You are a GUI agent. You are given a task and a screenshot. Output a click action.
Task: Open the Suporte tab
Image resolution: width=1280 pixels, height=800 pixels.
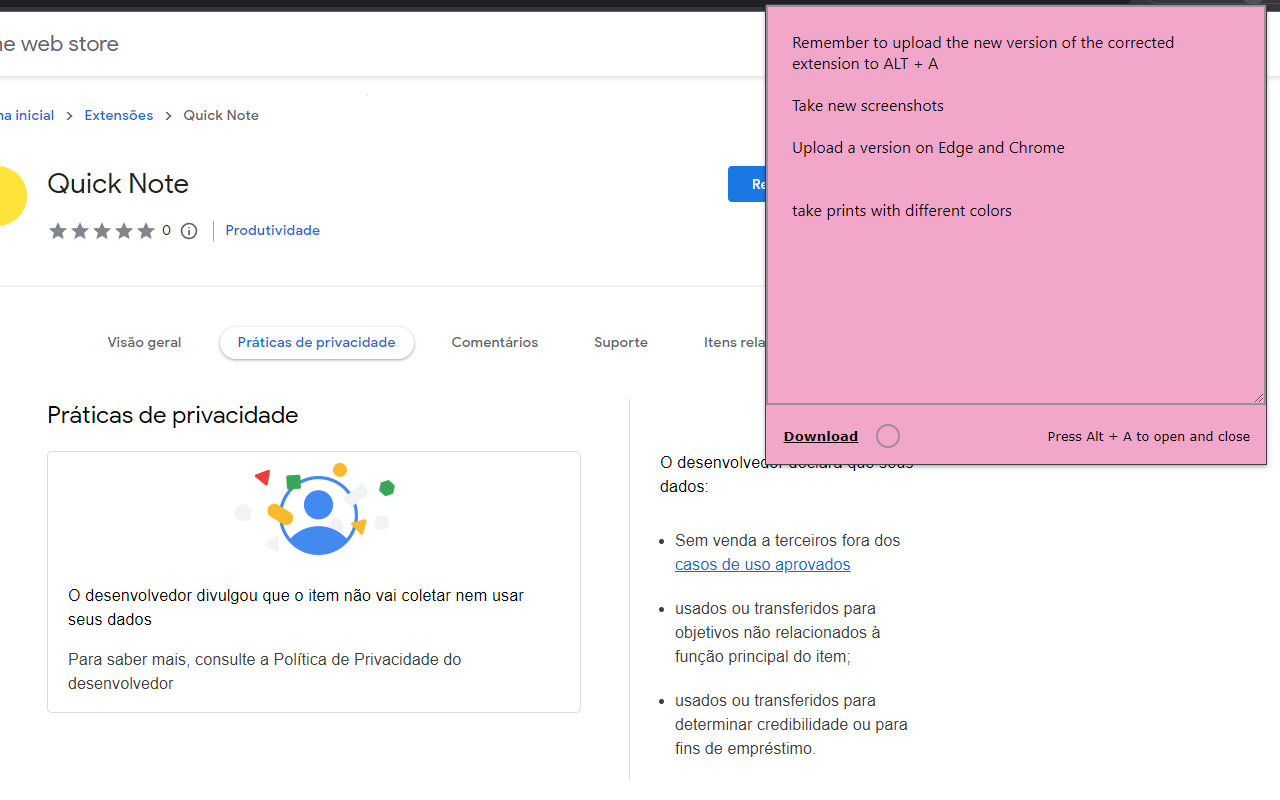tap(621, 342)
